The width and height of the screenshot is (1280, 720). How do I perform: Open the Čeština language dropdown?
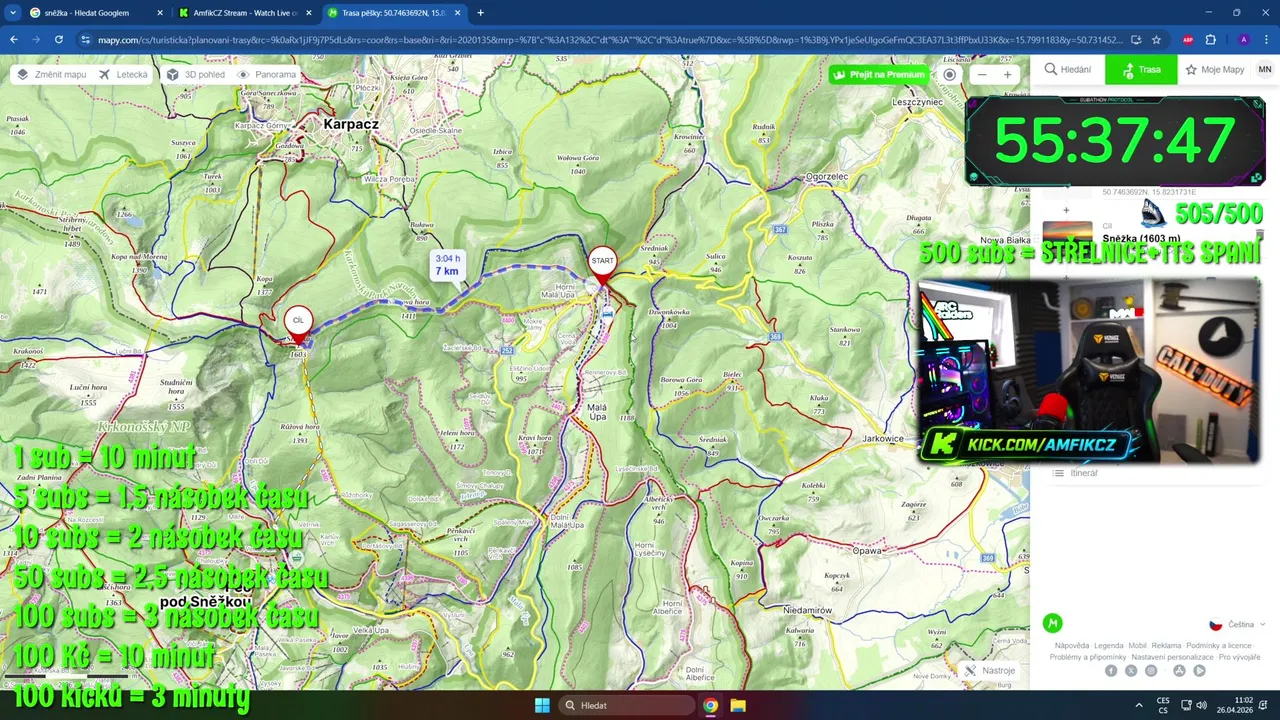pos(1237,624)
